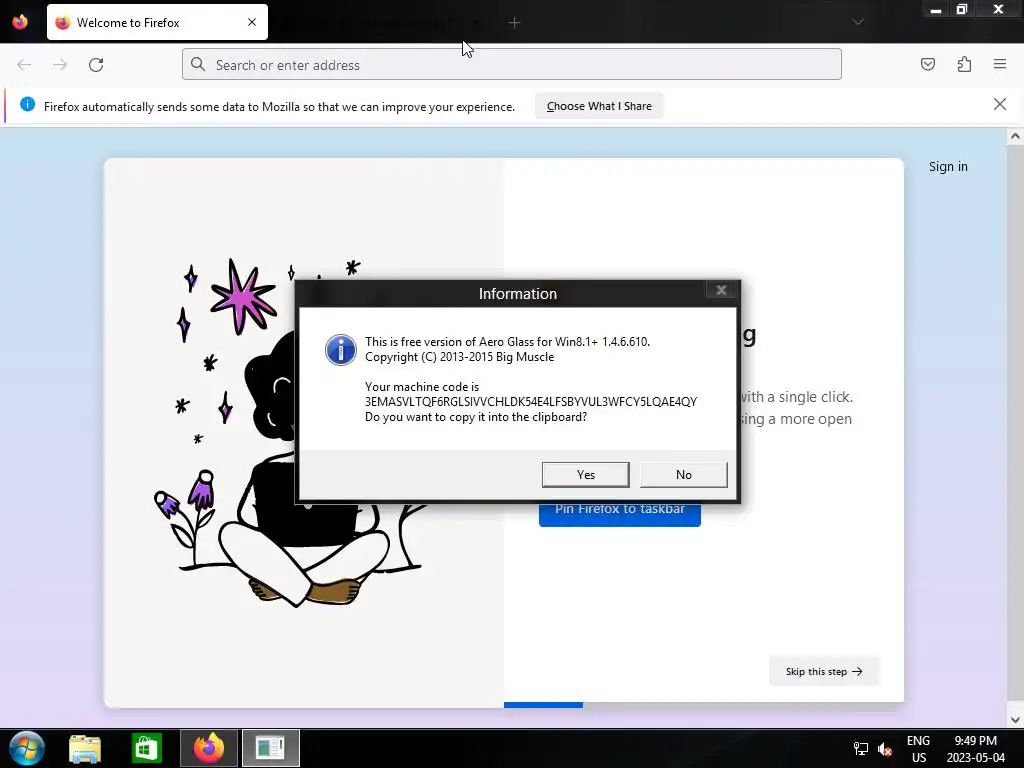Viewport: 1024px width, 768px height.
Task: Restore down the Firefox window
Action: pos(961,9)
